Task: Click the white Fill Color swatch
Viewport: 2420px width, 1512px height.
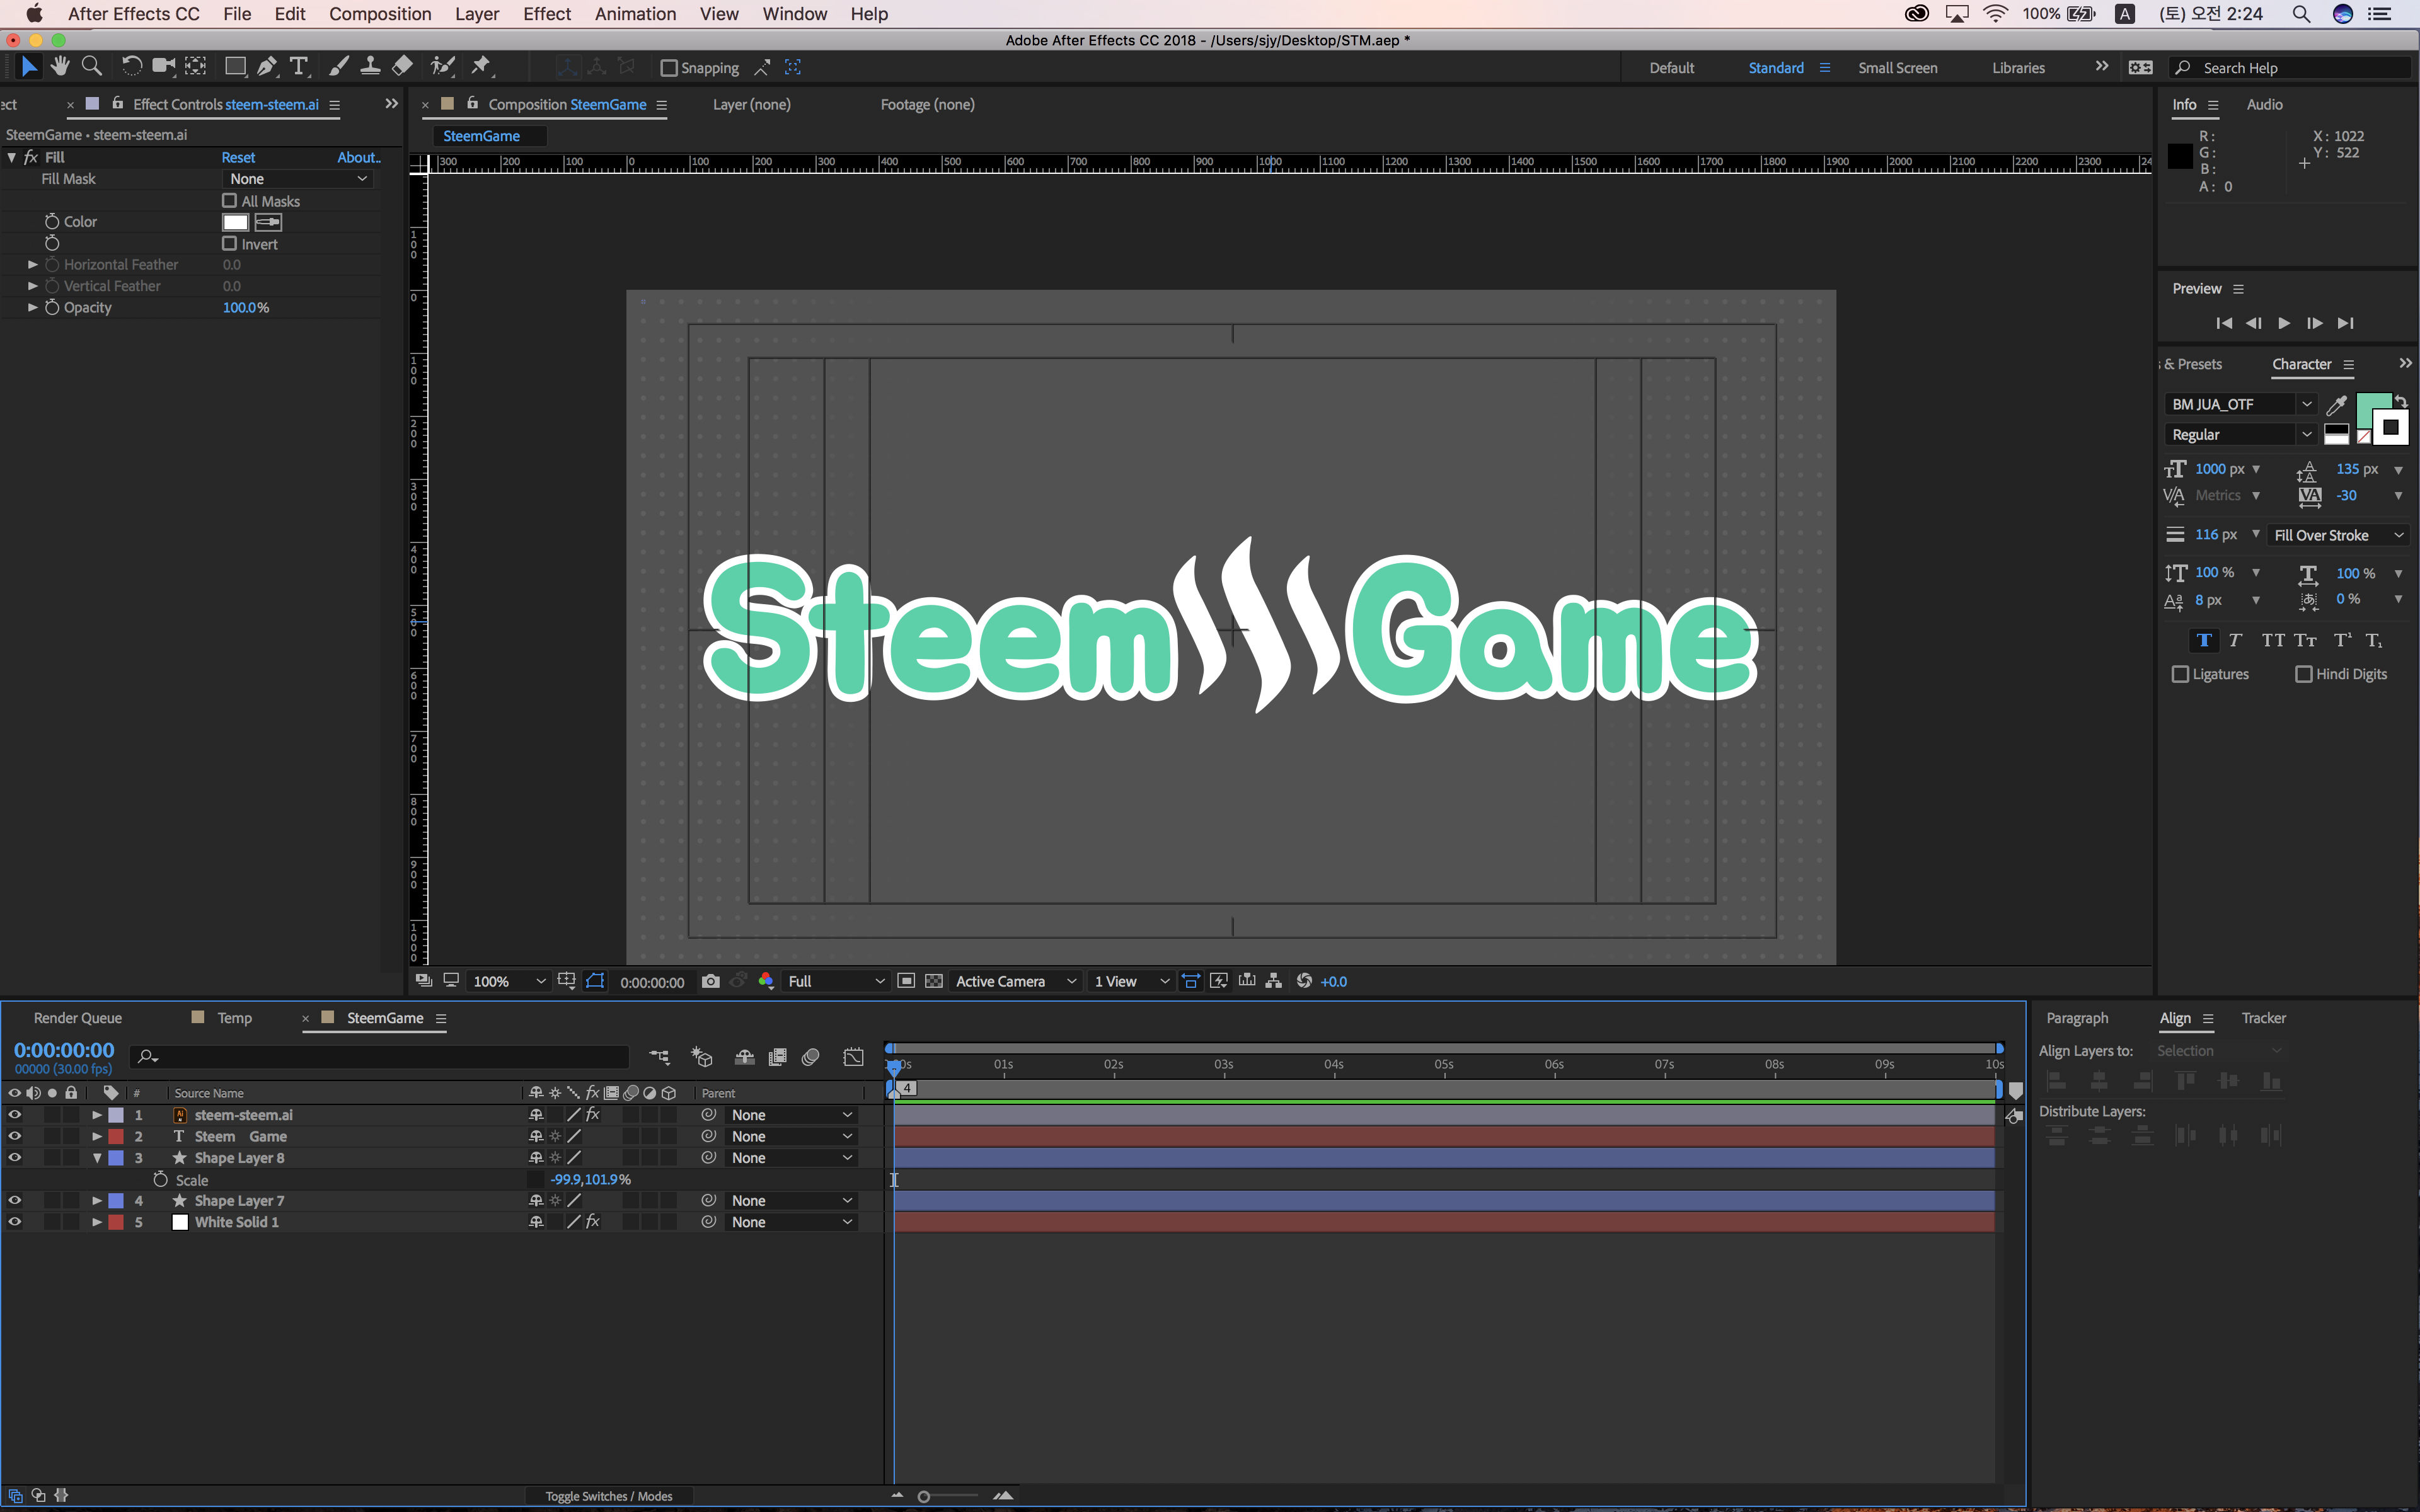Action: click(x=235, y=222)
